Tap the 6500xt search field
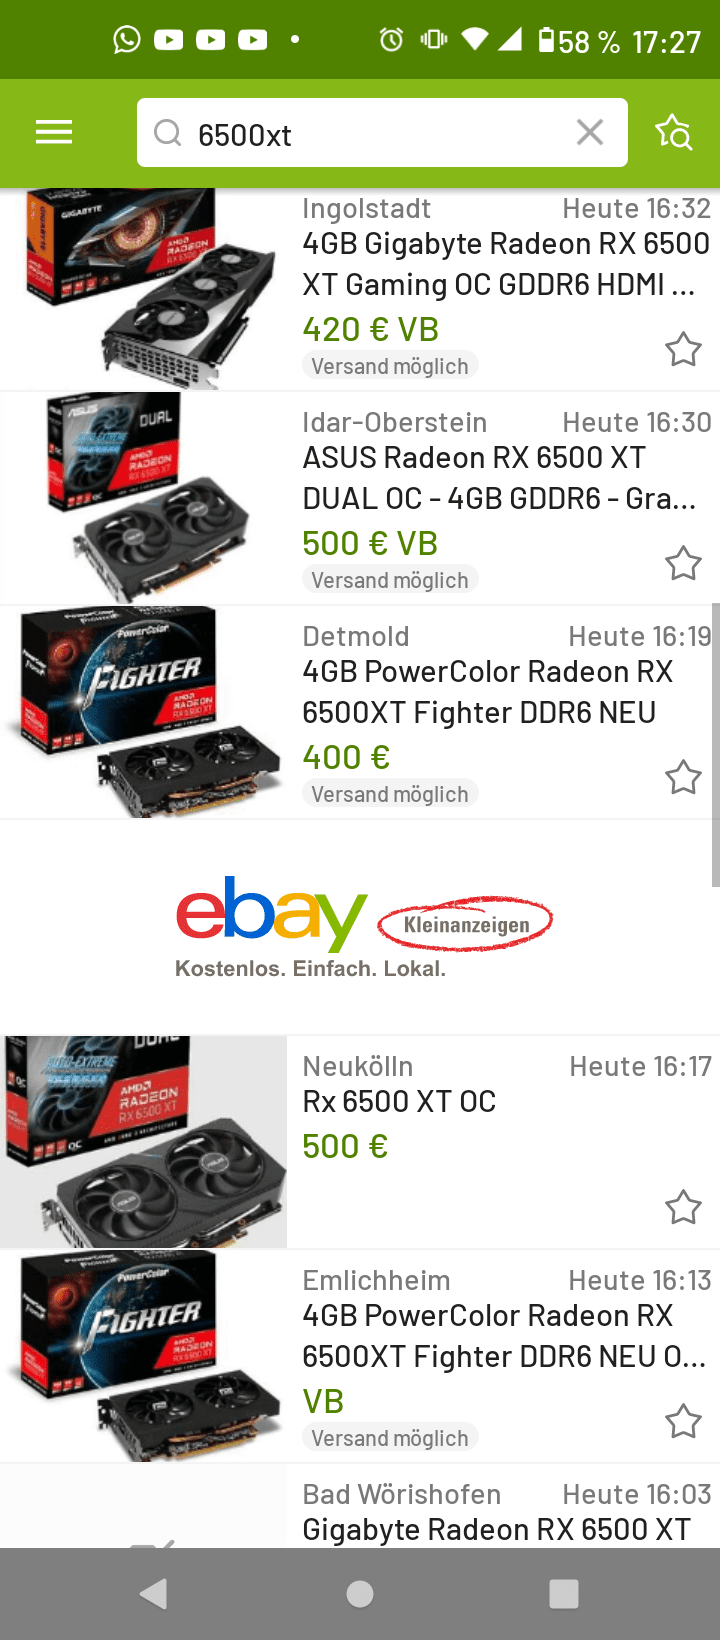 click(382, 133)
